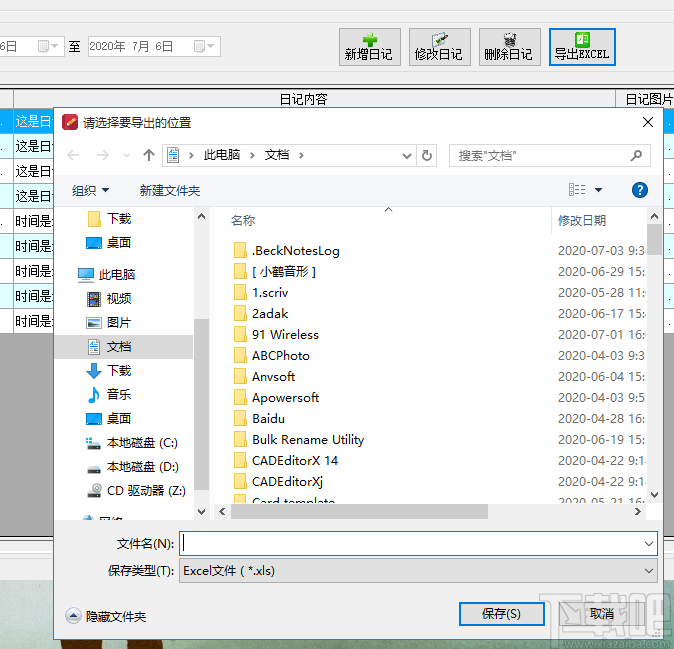
Task: Click 文档 in the address path
Action: 277,155
